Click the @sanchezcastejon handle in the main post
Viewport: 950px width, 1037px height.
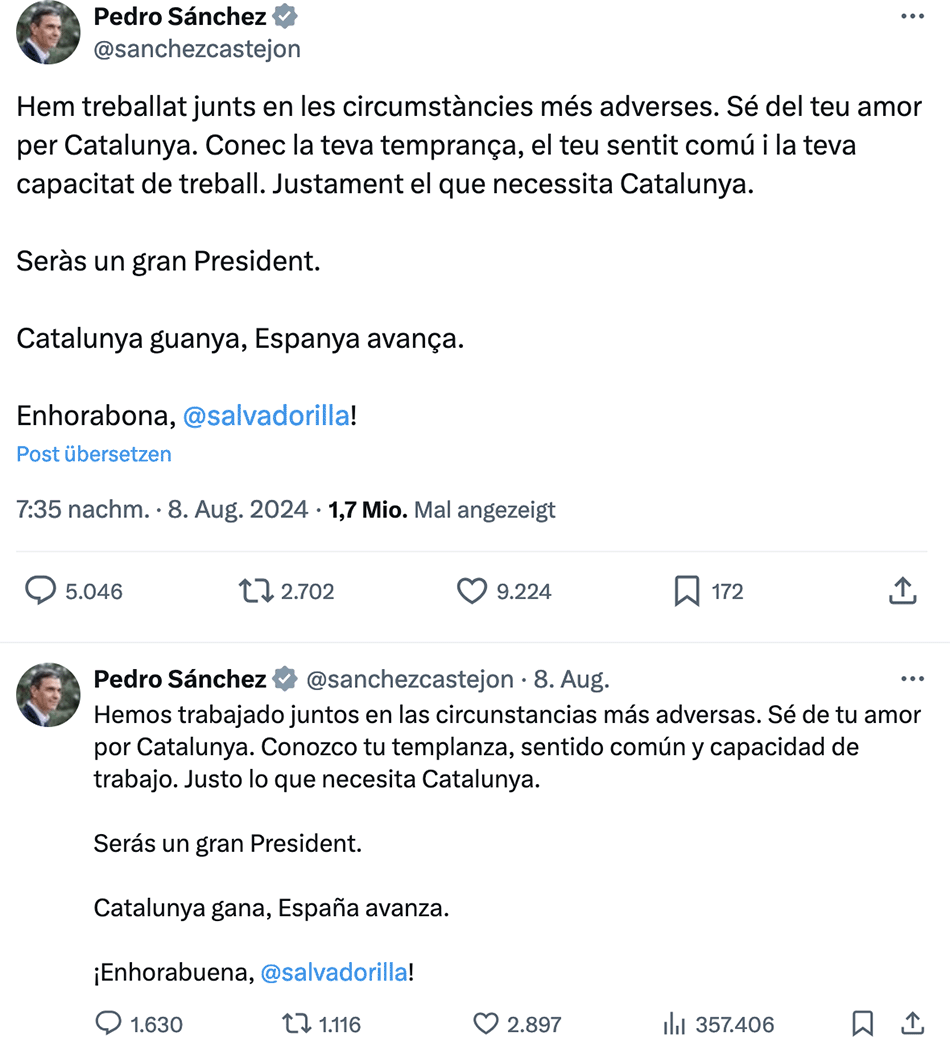tap(197, 48)
